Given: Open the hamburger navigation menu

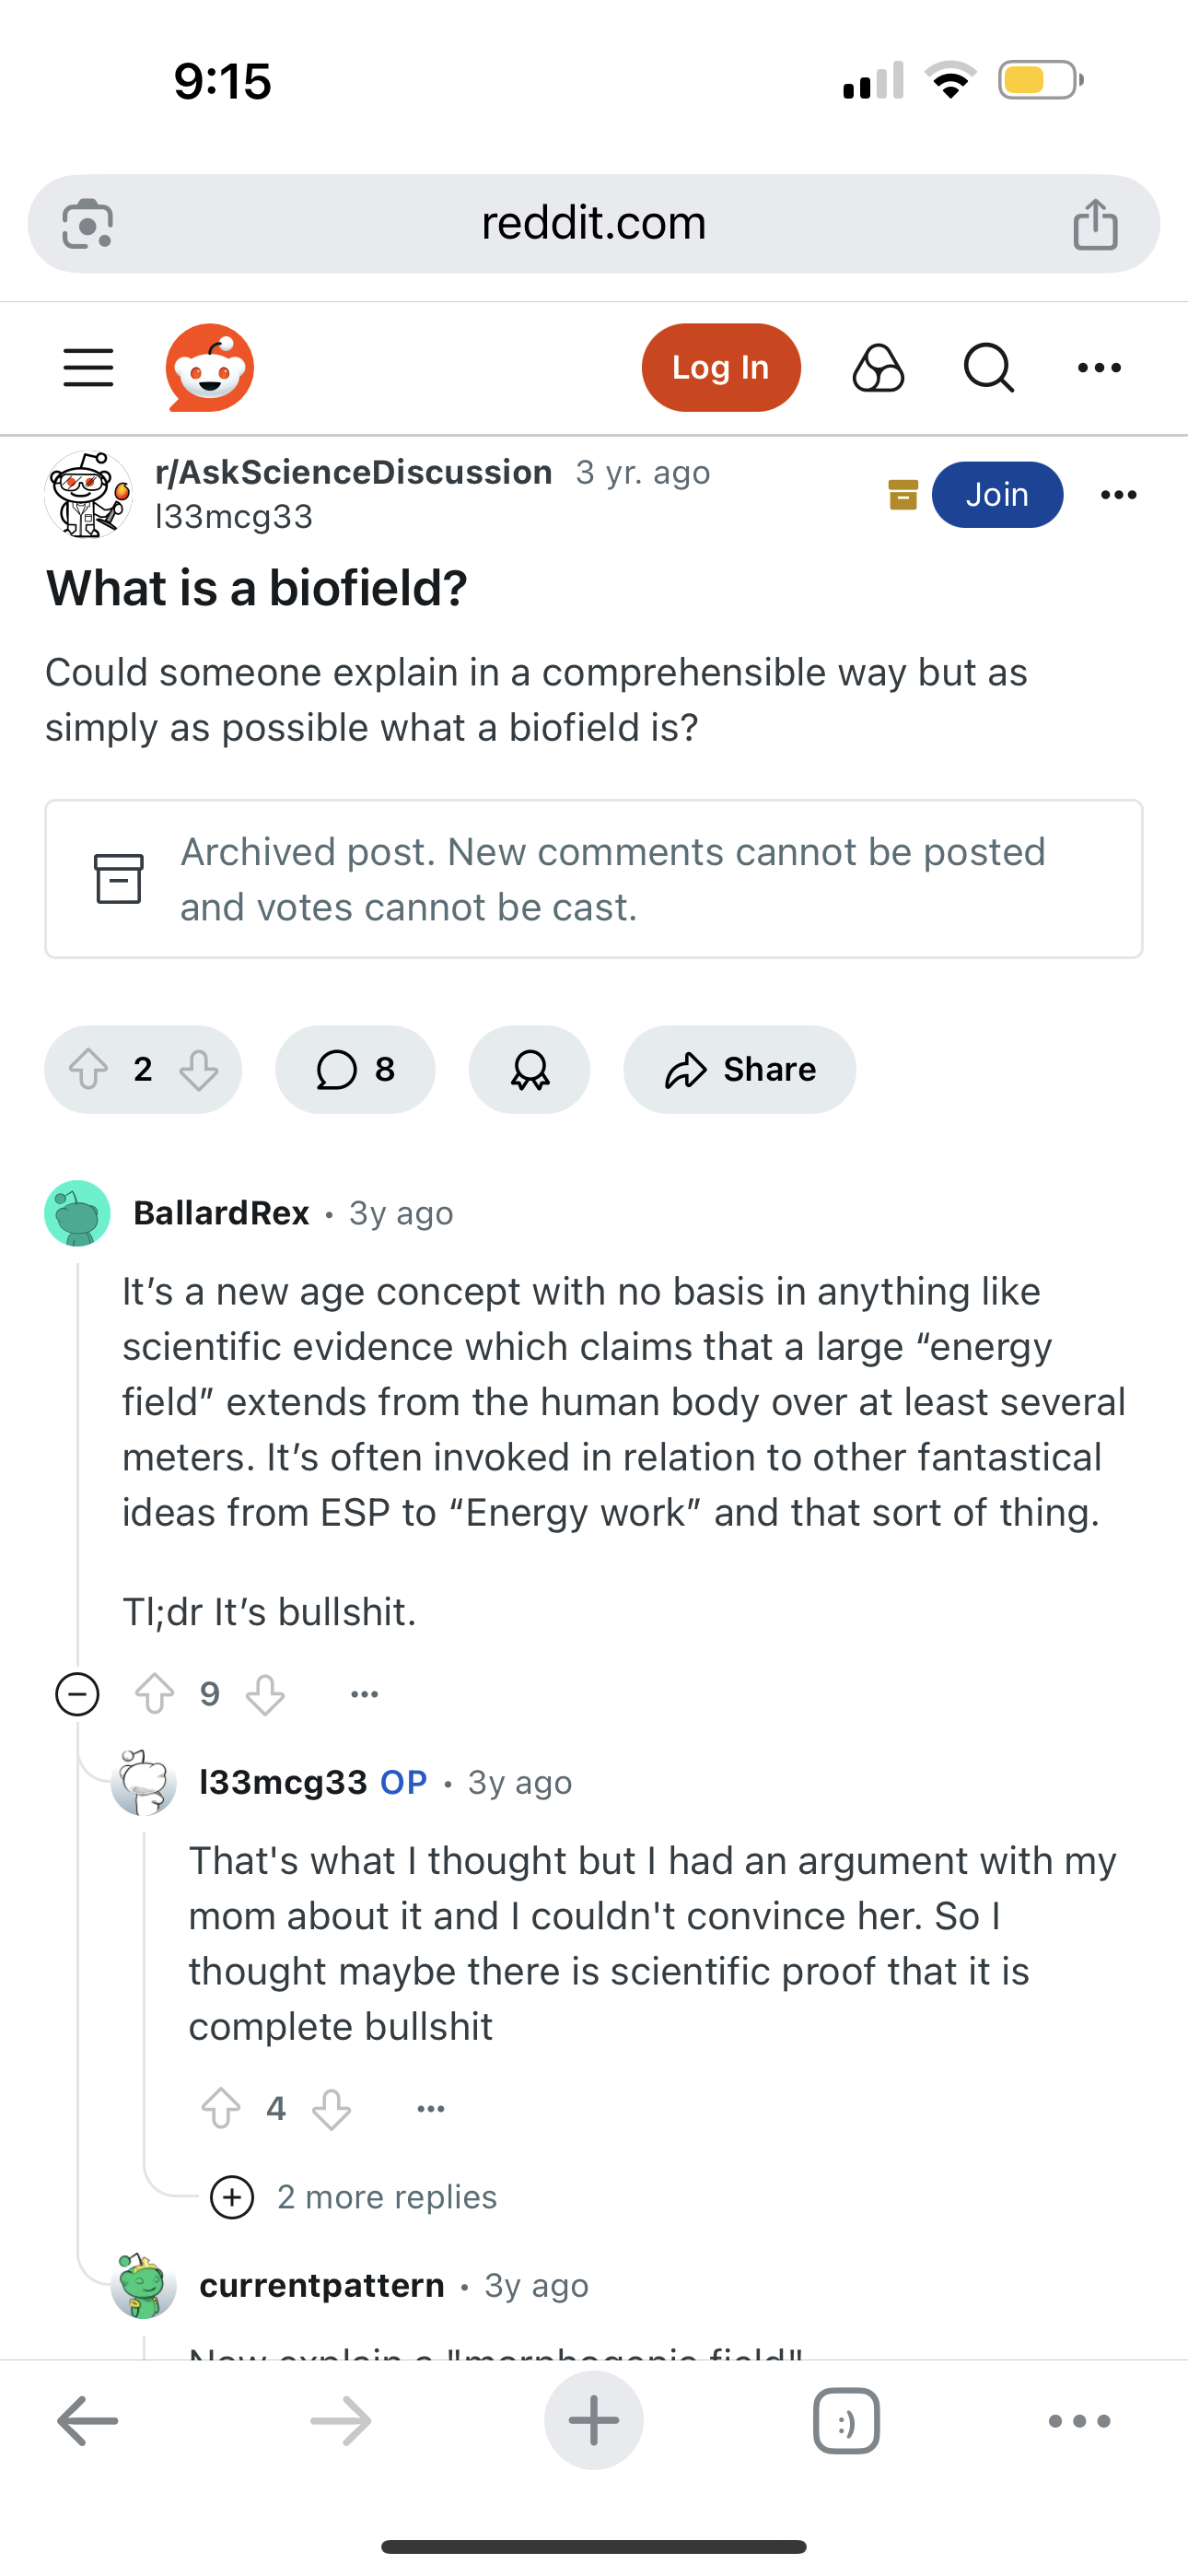Looking at the screenshot, I should click(x=88, y=368).
